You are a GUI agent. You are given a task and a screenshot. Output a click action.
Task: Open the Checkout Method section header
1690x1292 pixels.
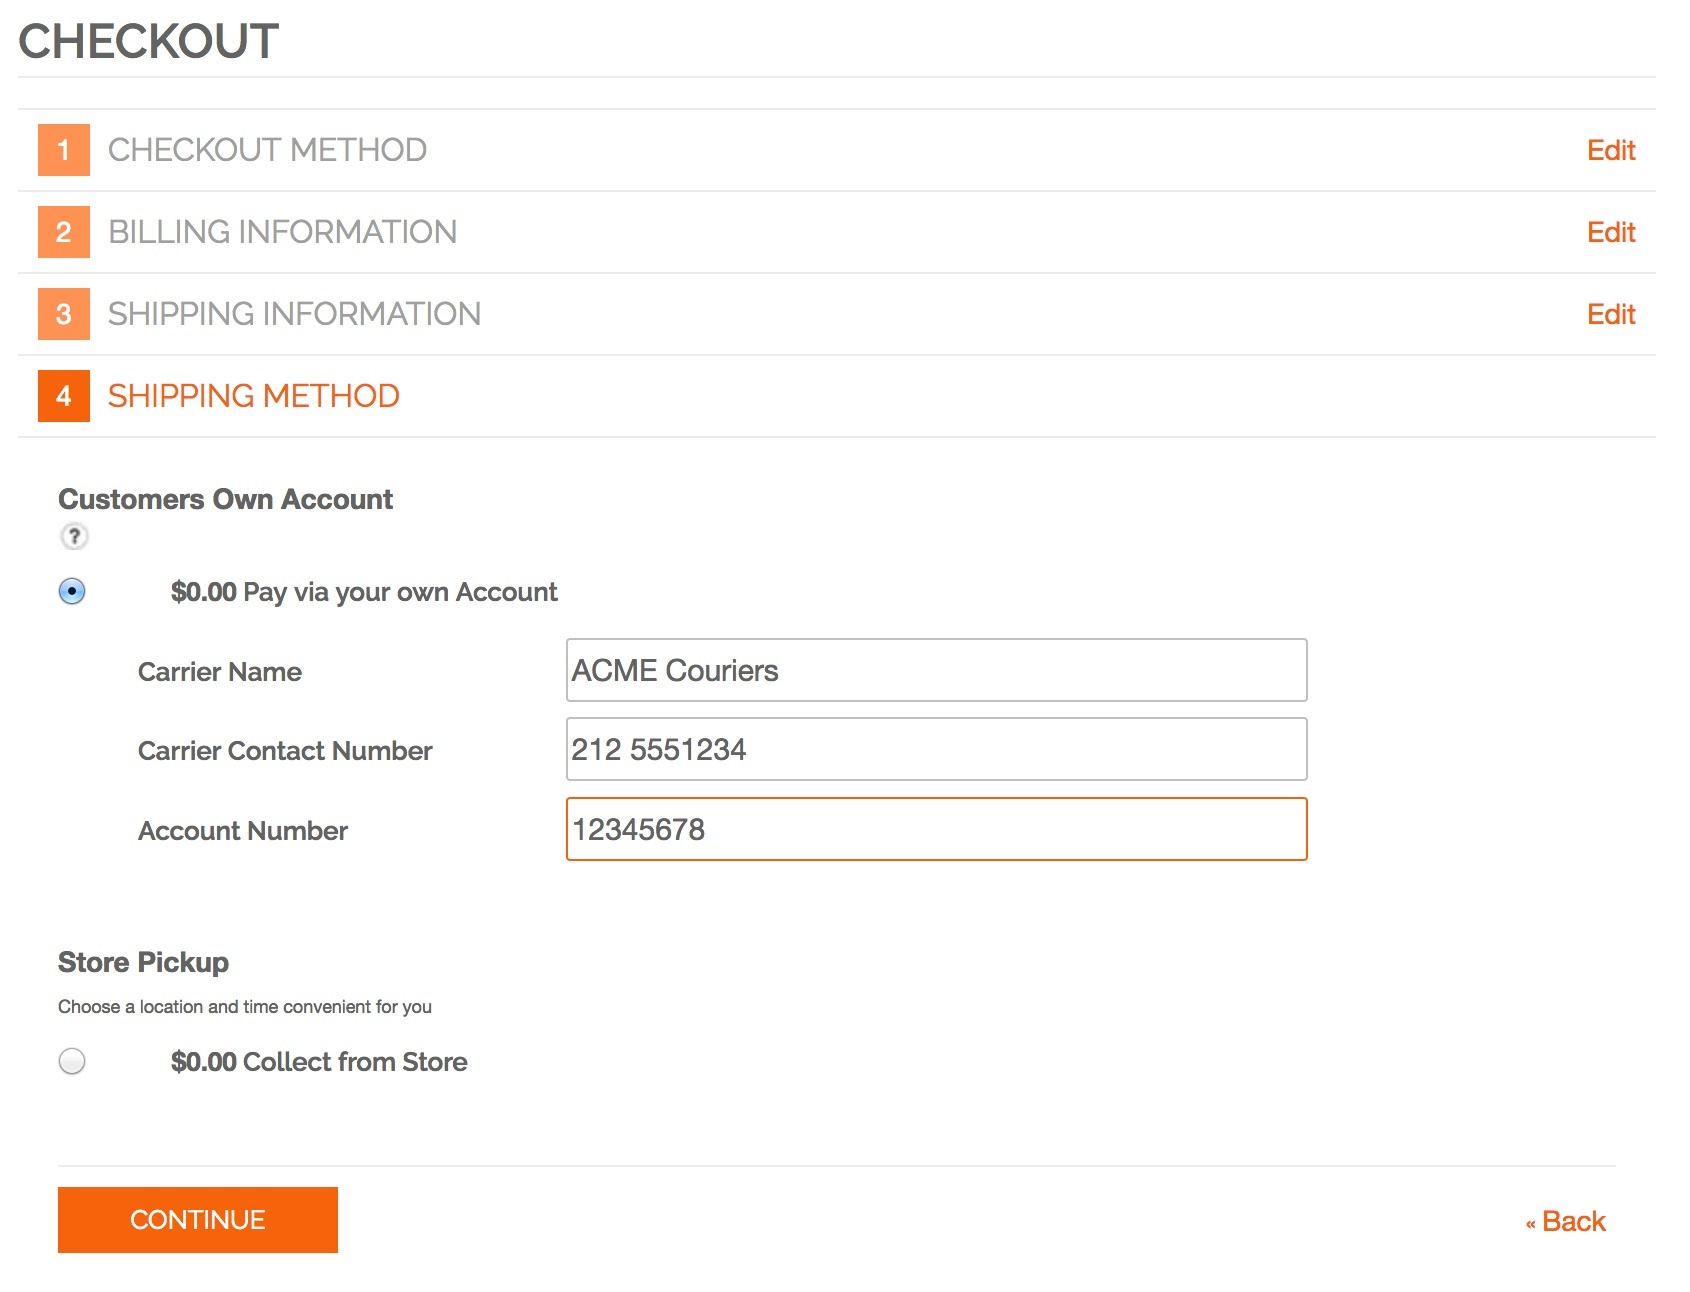click(x=267, y=150)
